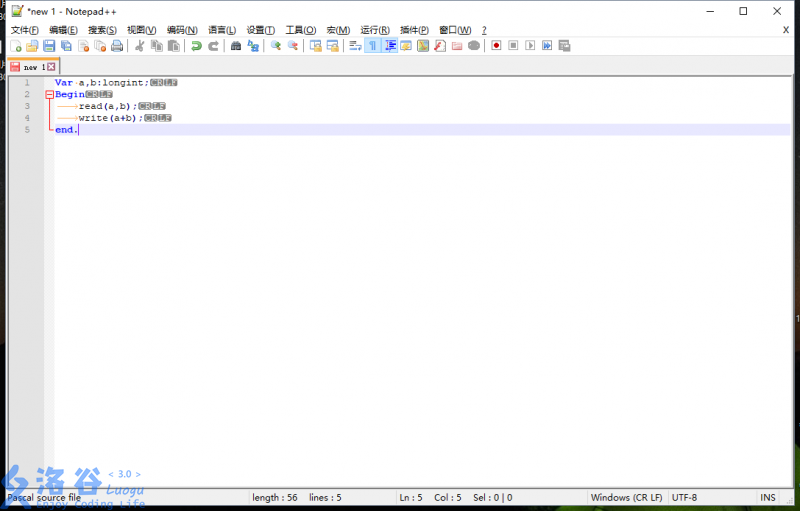Play back the recorded macro

click(530, 46)
